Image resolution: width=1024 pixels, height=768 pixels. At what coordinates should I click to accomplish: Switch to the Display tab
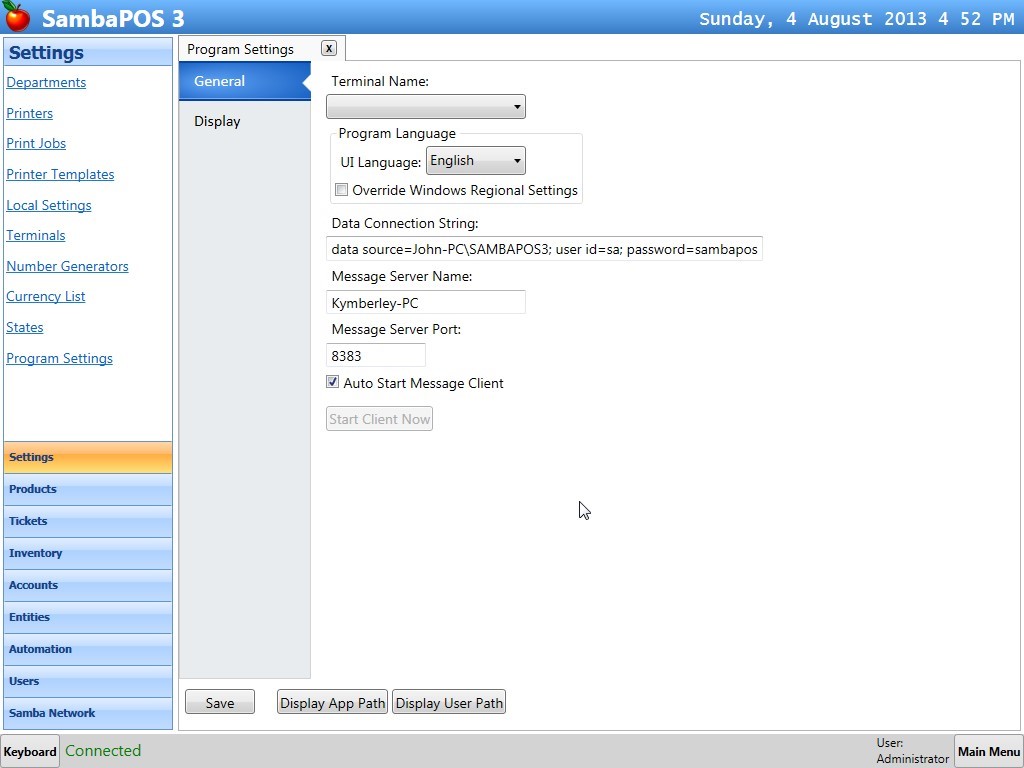pos(217,121)
